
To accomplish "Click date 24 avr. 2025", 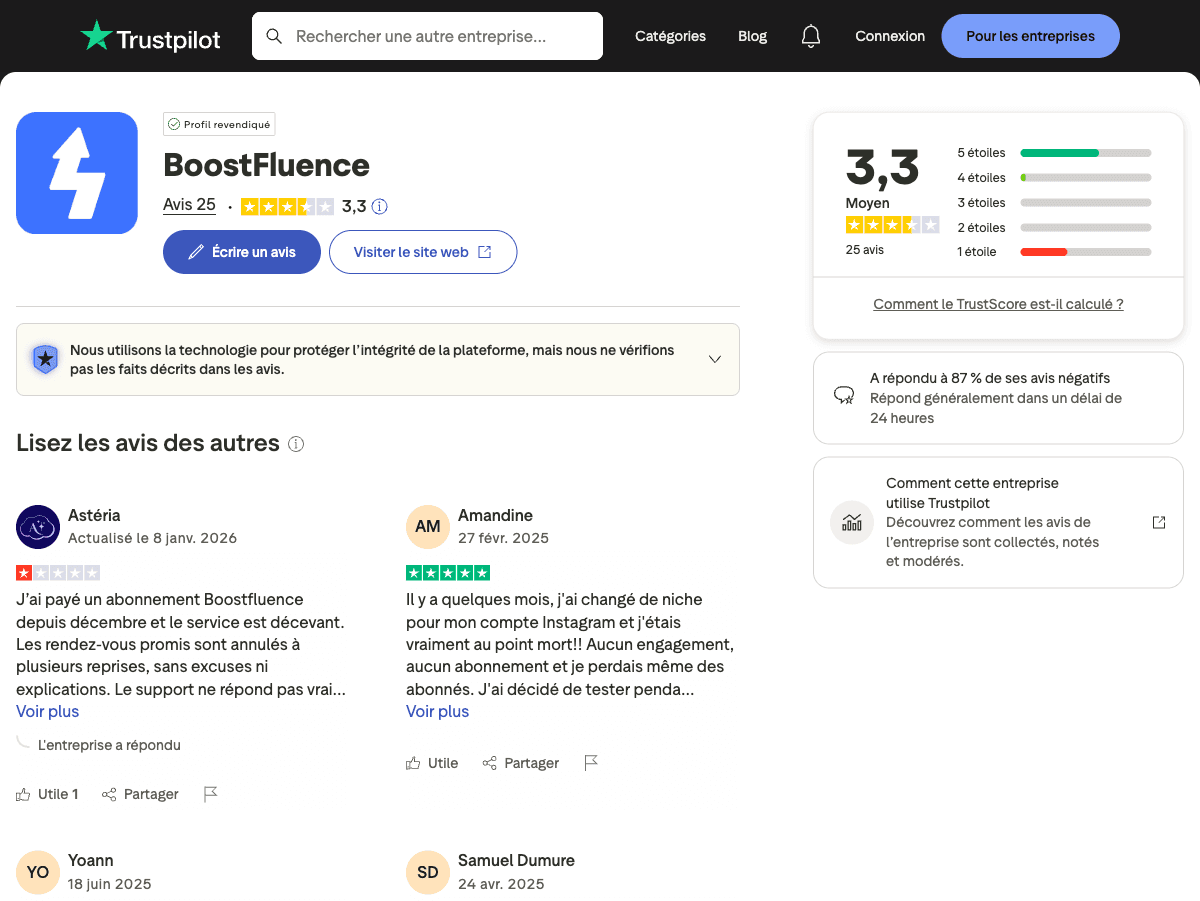I will (x=501, y=884).
